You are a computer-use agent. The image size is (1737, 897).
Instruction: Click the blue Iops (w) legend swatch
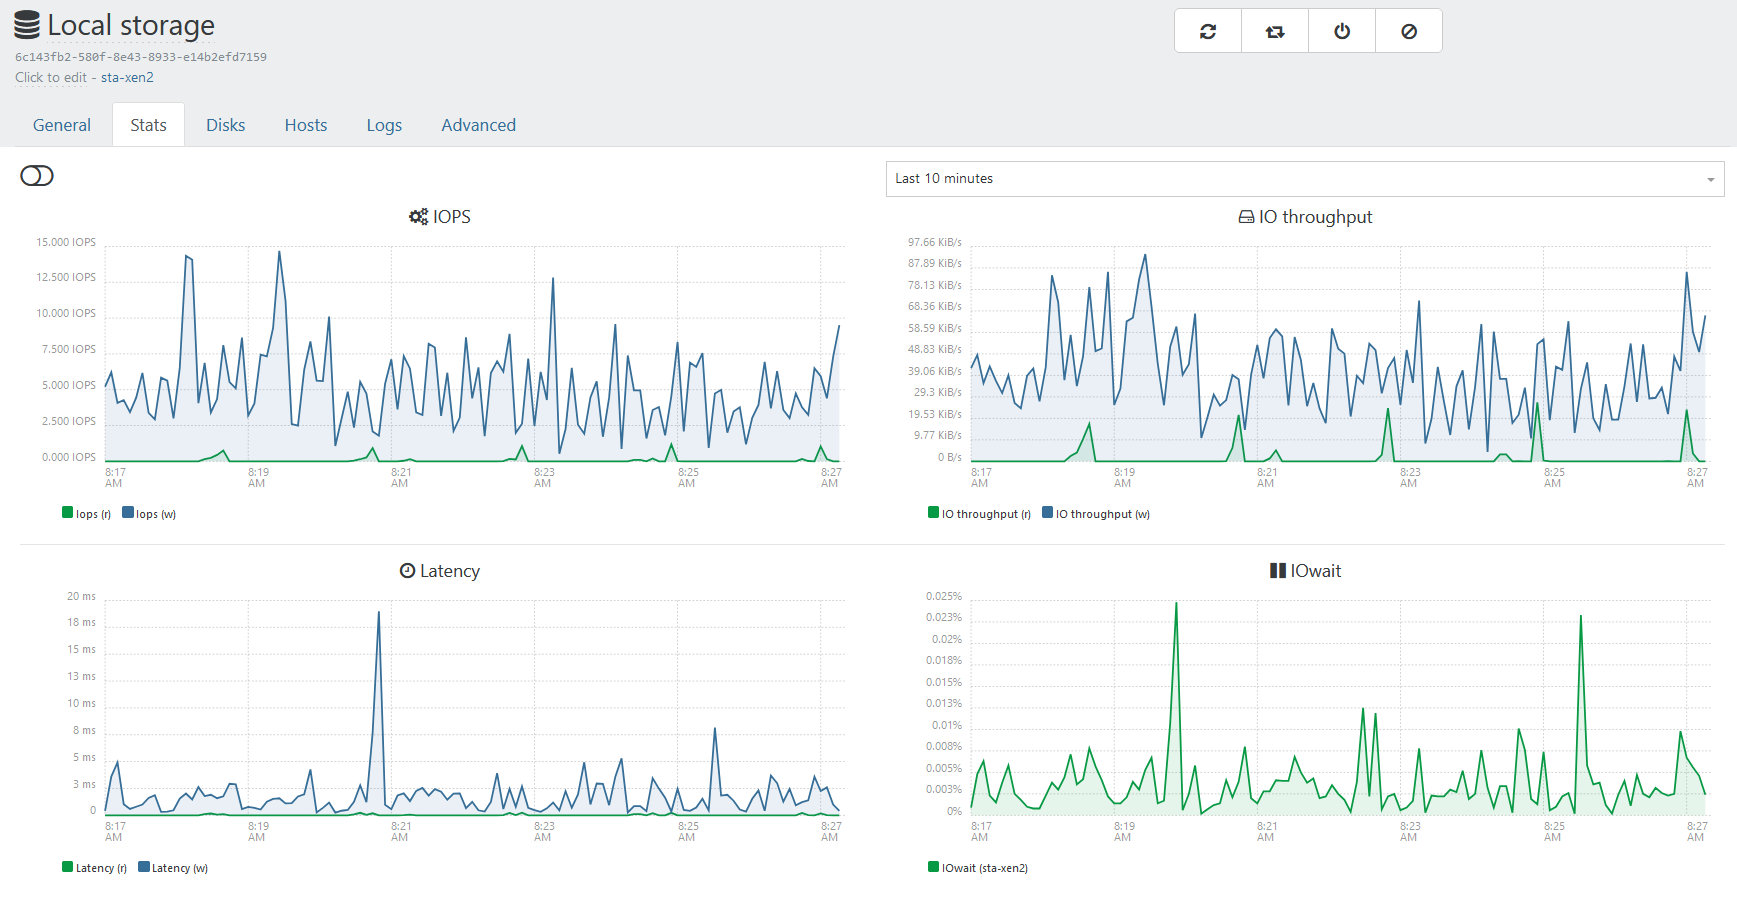(128, 513)
